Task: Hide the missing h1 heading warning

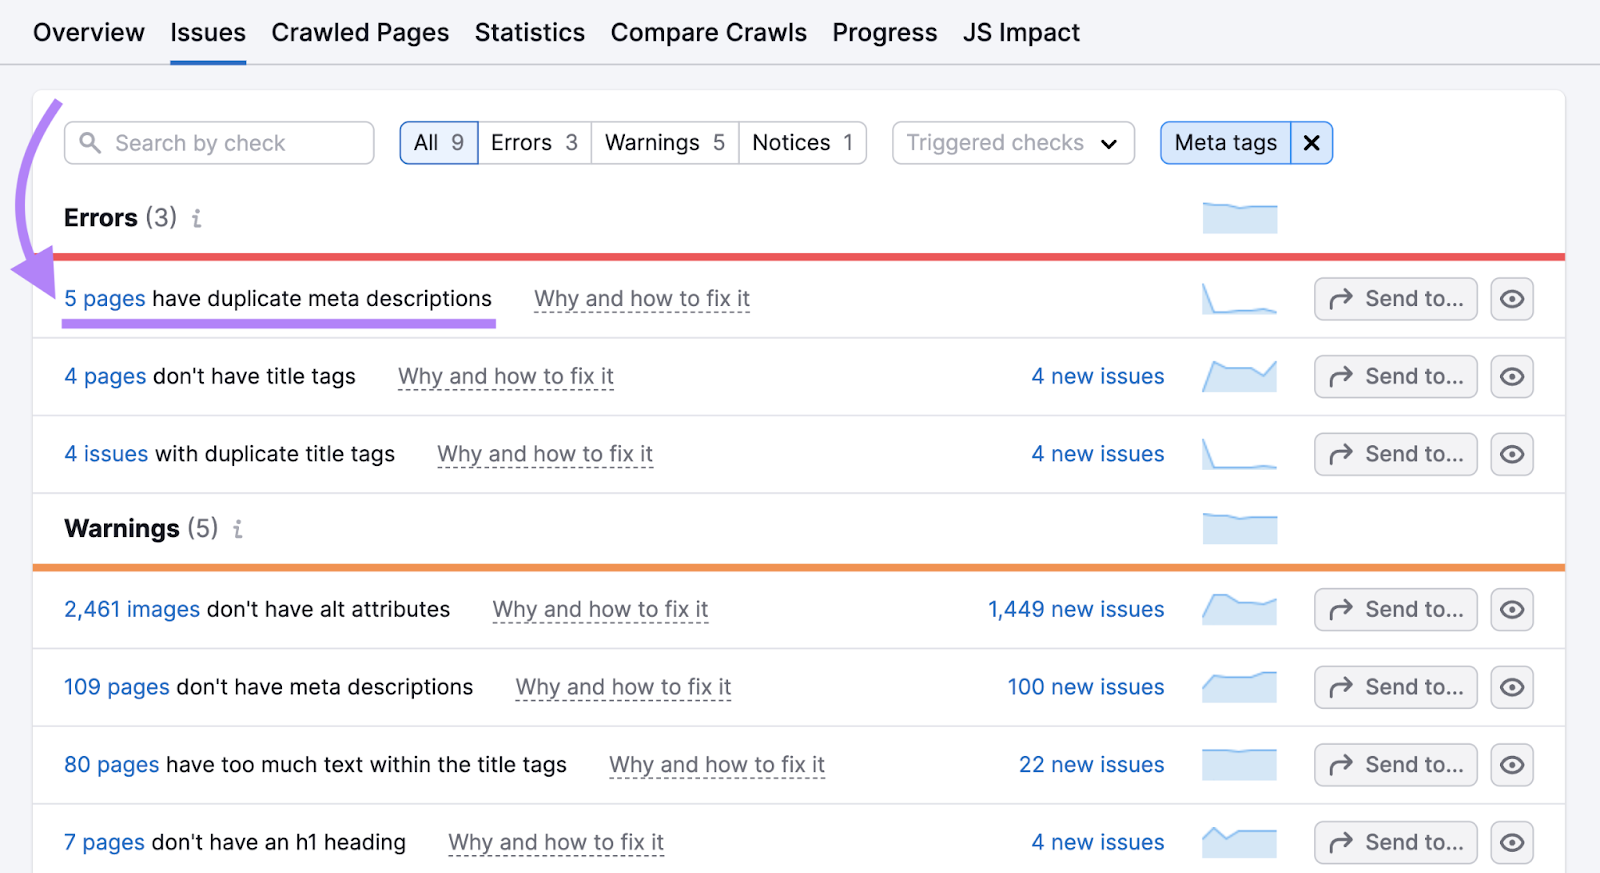Action: tap(1511, 843)
